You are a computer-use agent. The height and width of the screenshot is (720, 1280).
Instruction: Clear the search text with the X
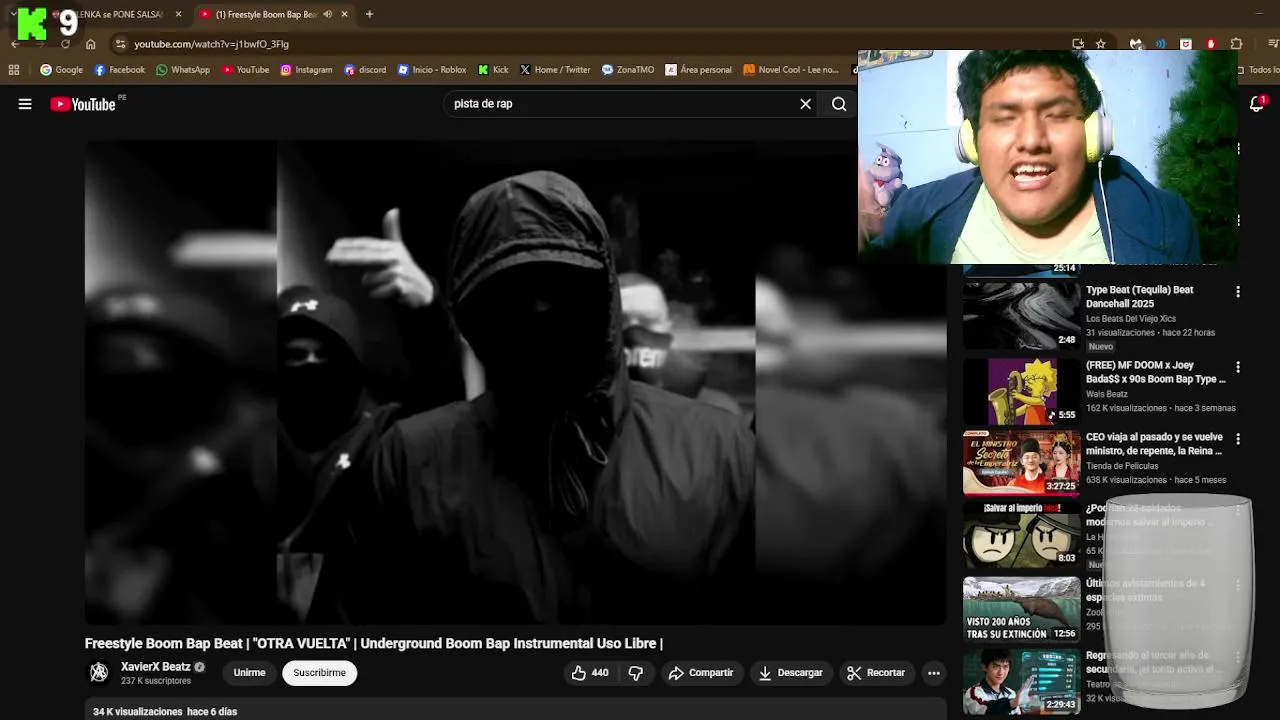805,104
